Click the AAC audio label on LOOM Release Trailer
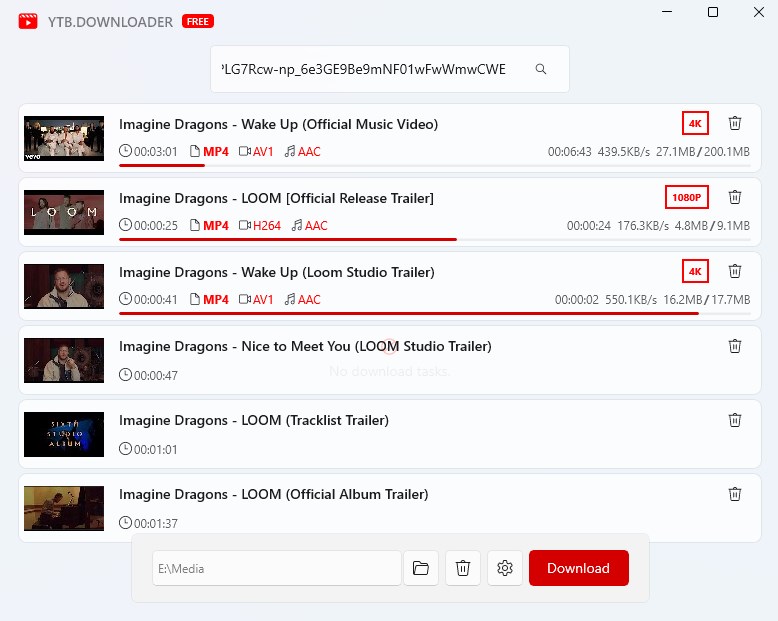 point(316,226)
